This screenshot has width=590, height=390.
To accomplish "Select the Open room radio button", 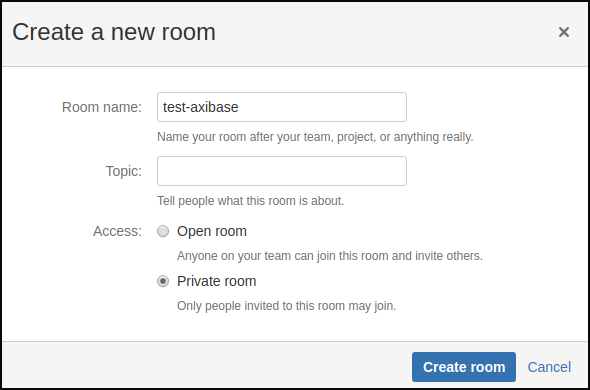I will tap(163, 231).
